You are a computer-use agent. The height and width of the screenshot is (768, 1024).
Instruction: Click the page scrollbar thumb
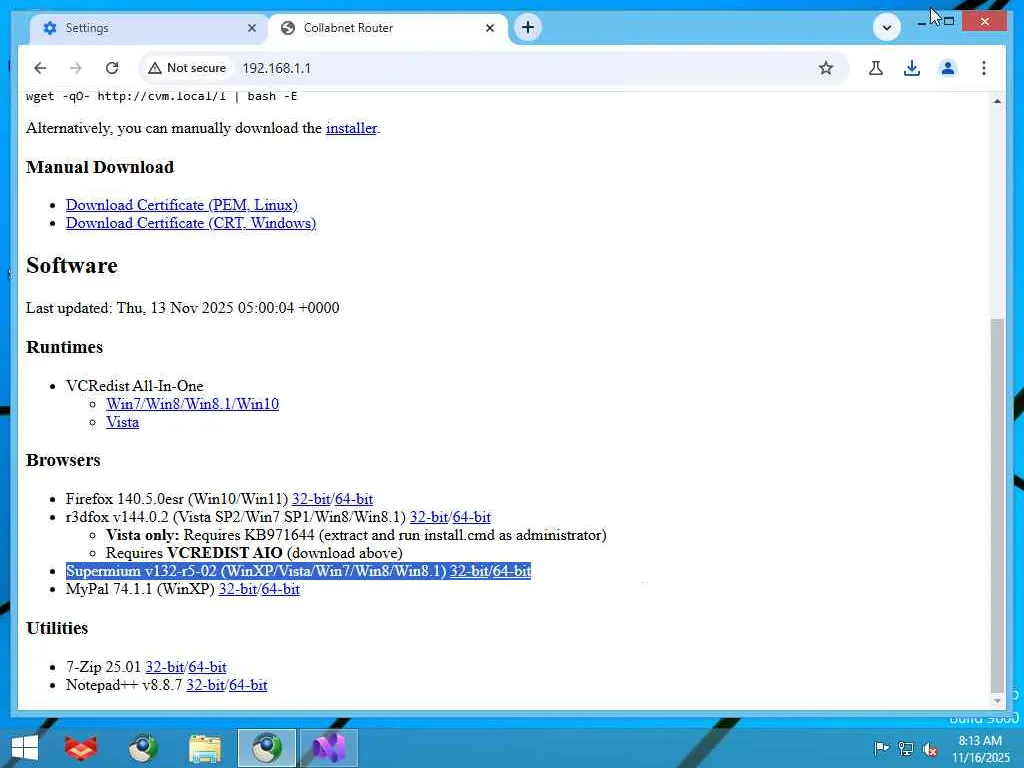point(997,504)
